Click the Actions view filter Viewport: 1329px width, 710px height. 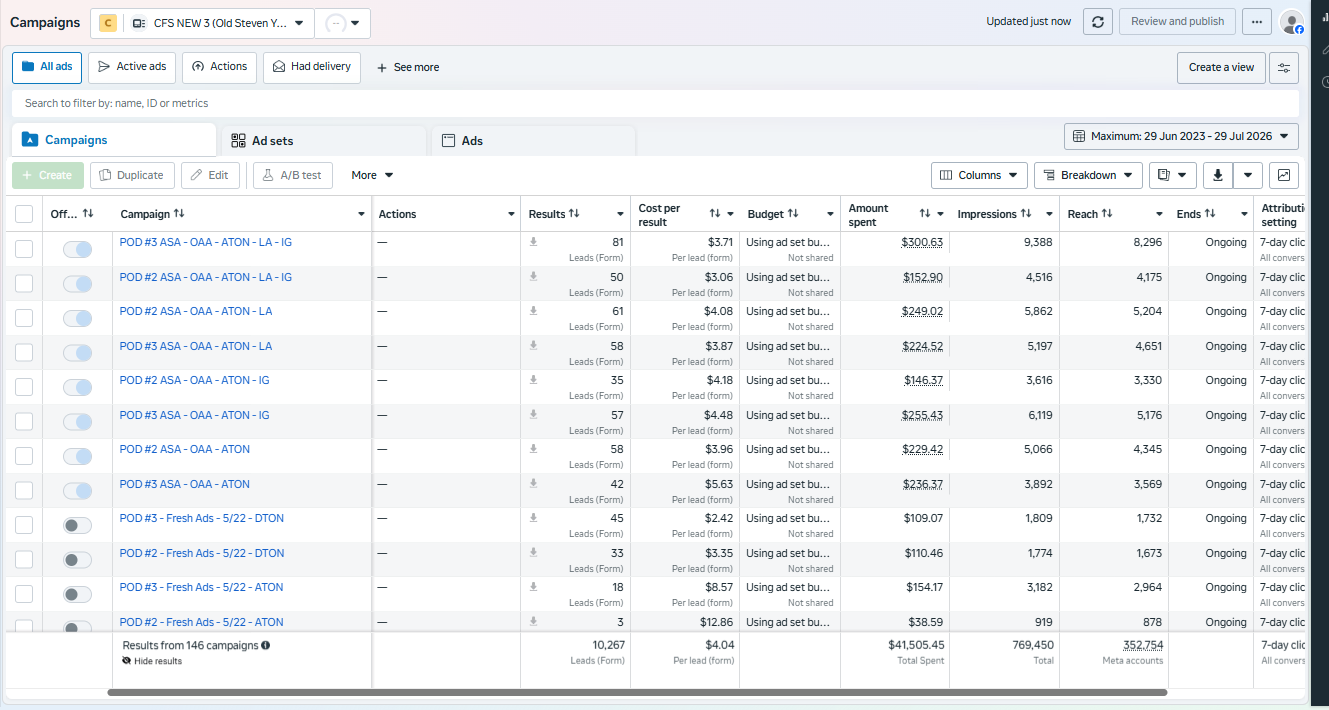coord(219,67)
